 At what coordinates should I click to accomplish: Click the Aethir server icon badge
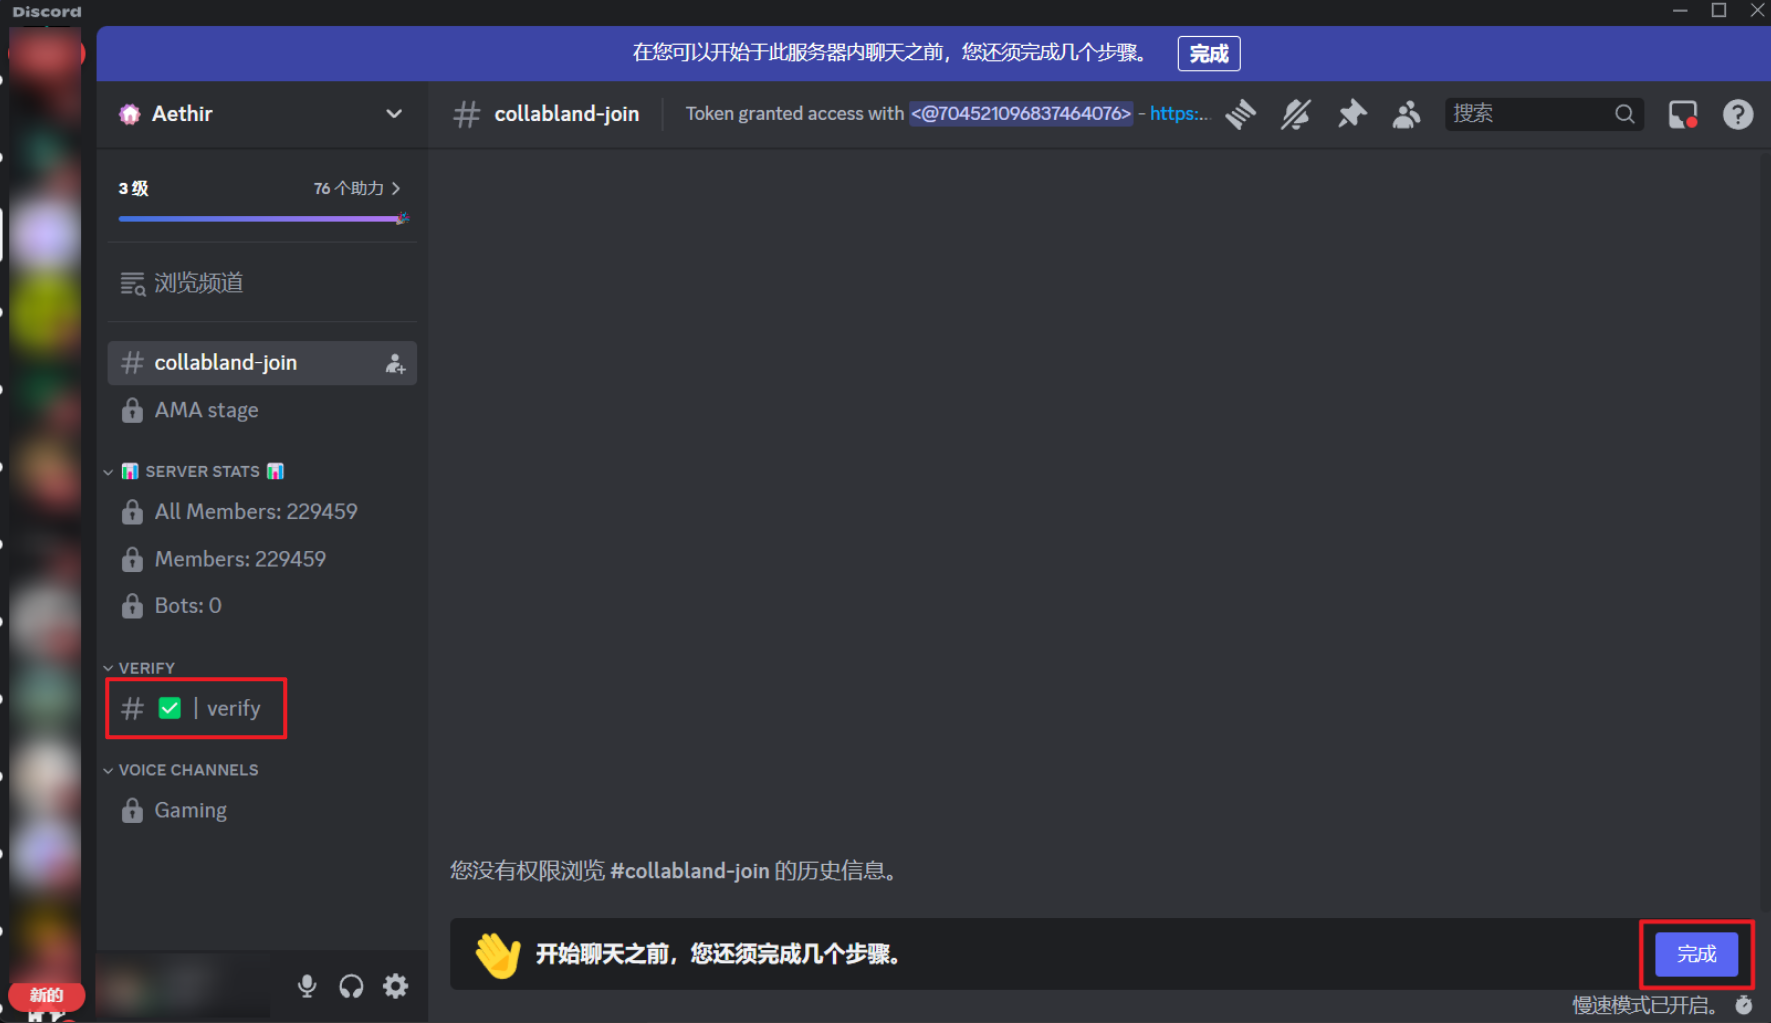[x=130, y=114]
